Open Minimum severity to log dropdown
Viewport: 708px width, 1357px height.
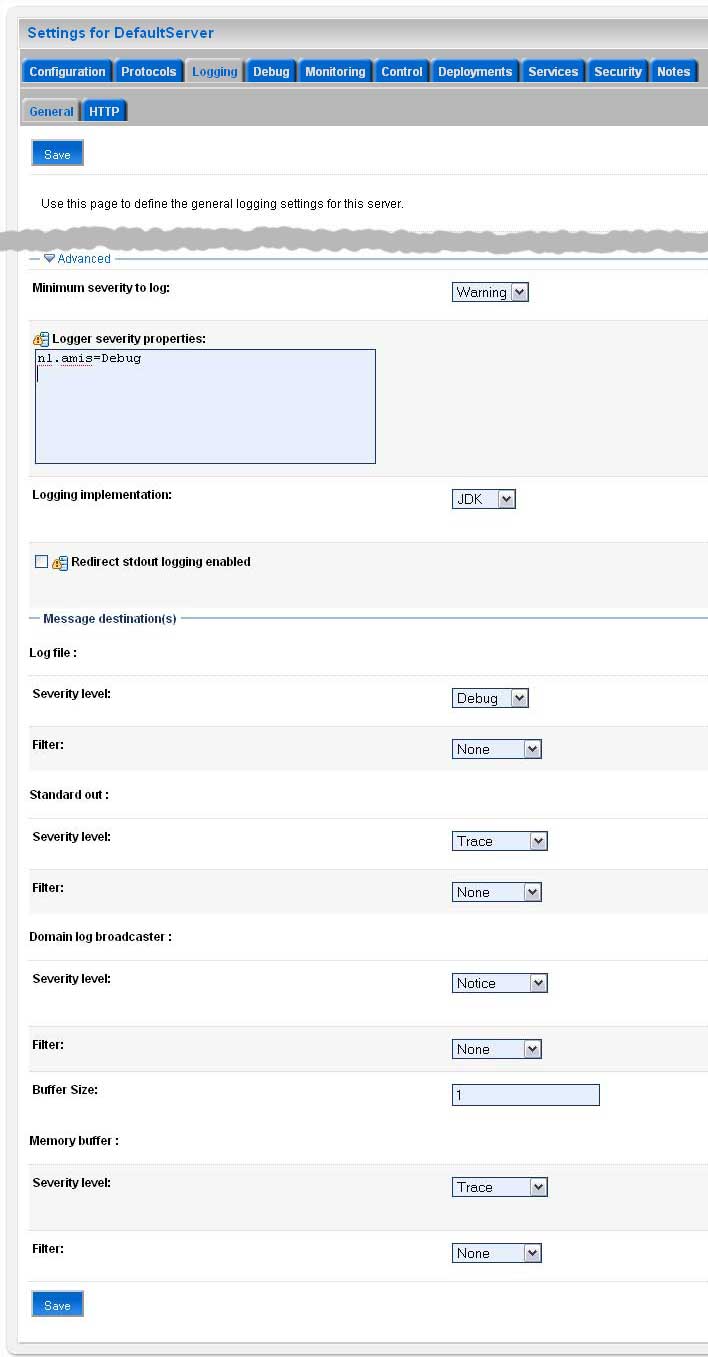tap(490, 292)
